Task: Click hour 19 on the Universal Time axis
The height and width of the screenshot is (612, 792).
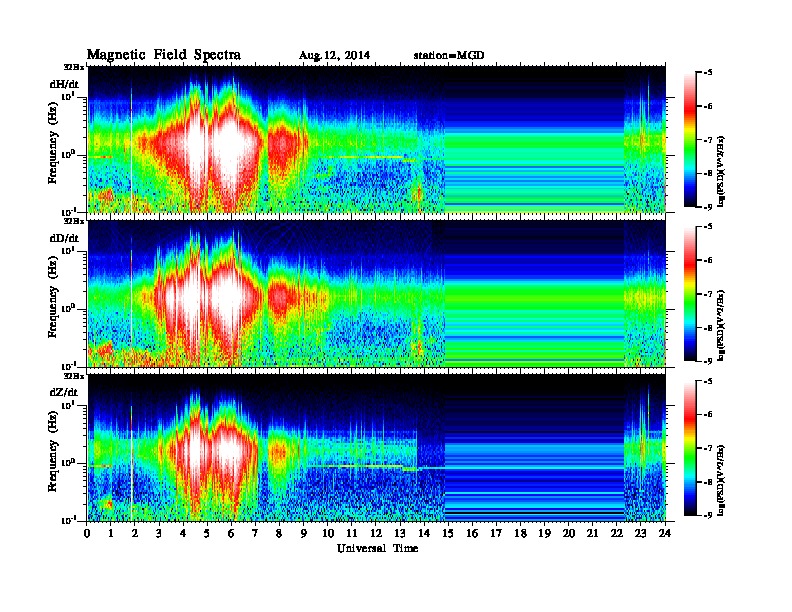Action: coord(544,533)
